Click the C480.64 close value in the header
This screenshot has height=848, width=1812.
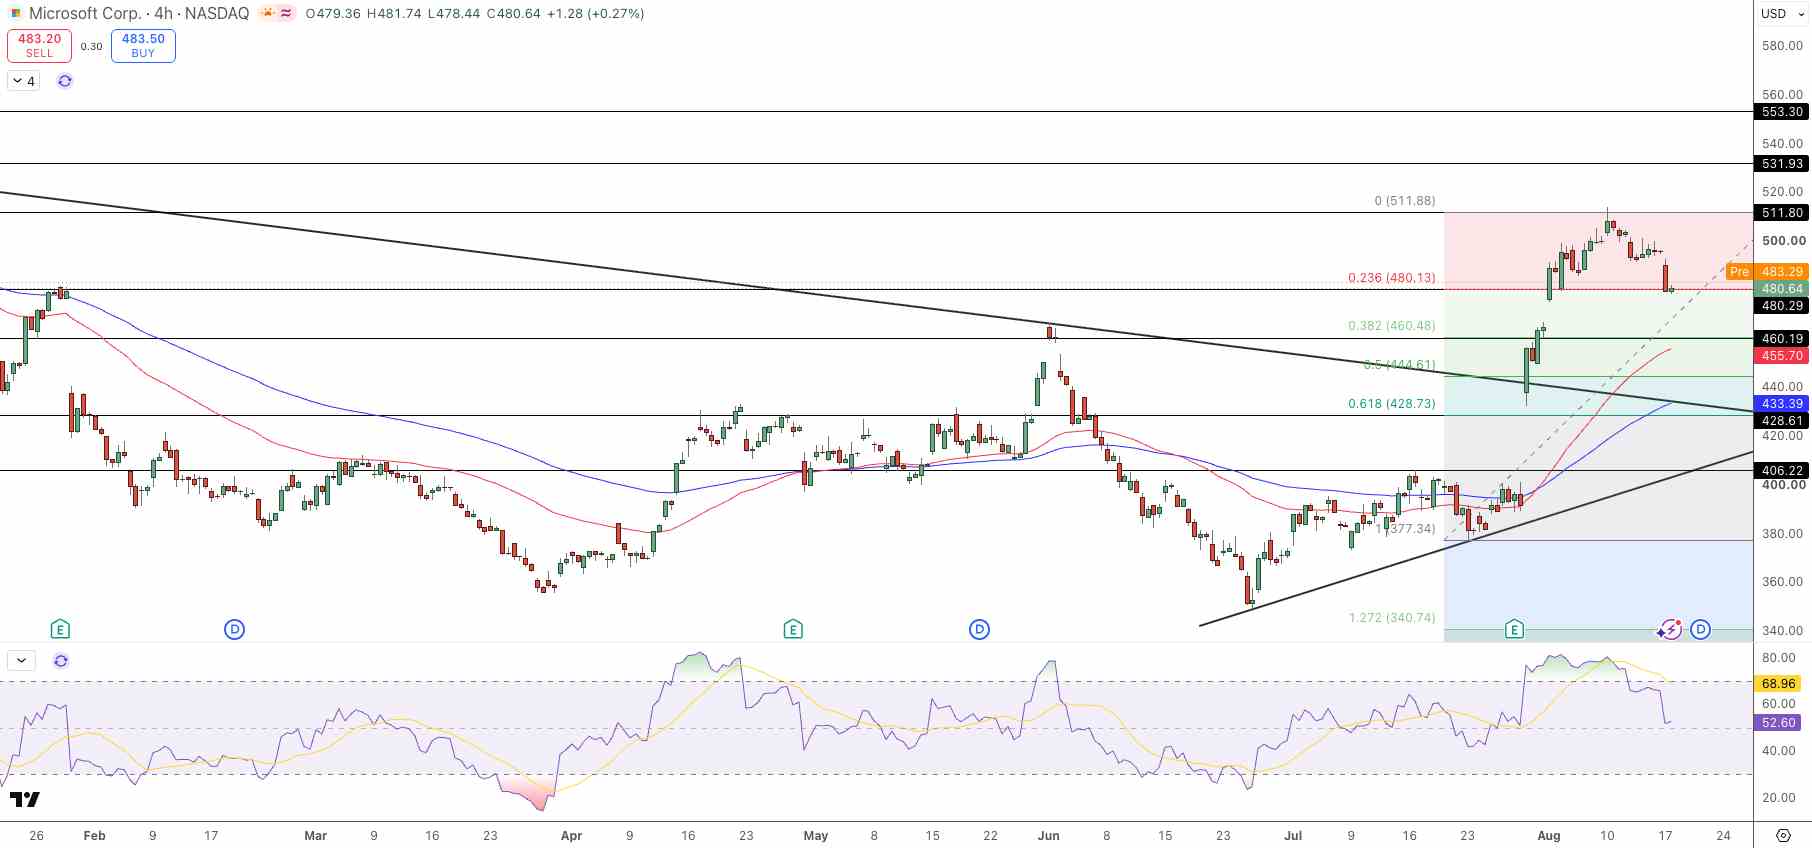(x=514, y=14)
